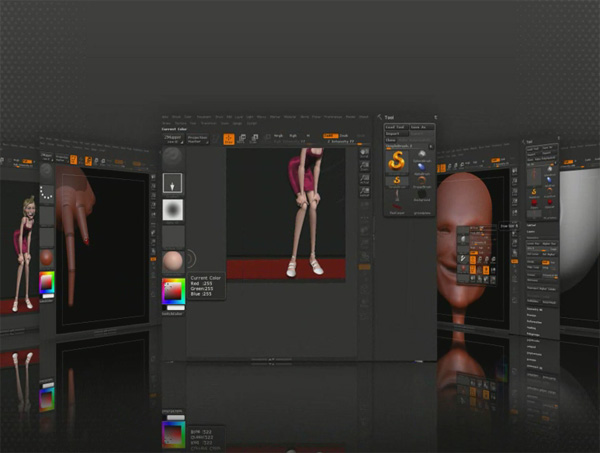Click Import in Tool palette
The image size is (600, 453).
click(396, 134)
